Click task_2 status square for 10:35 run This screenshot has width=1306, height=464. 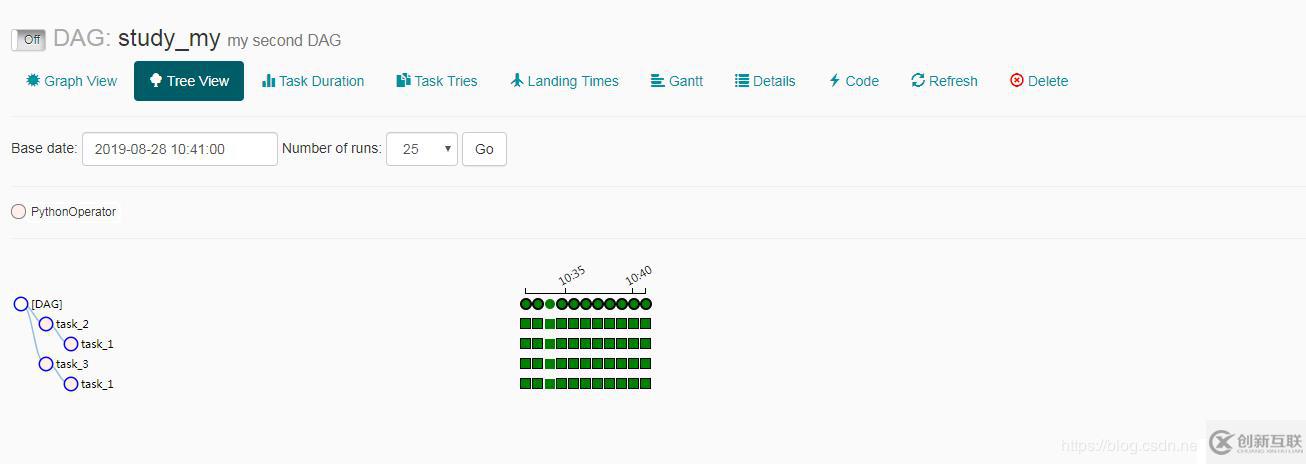click(562, 324)
